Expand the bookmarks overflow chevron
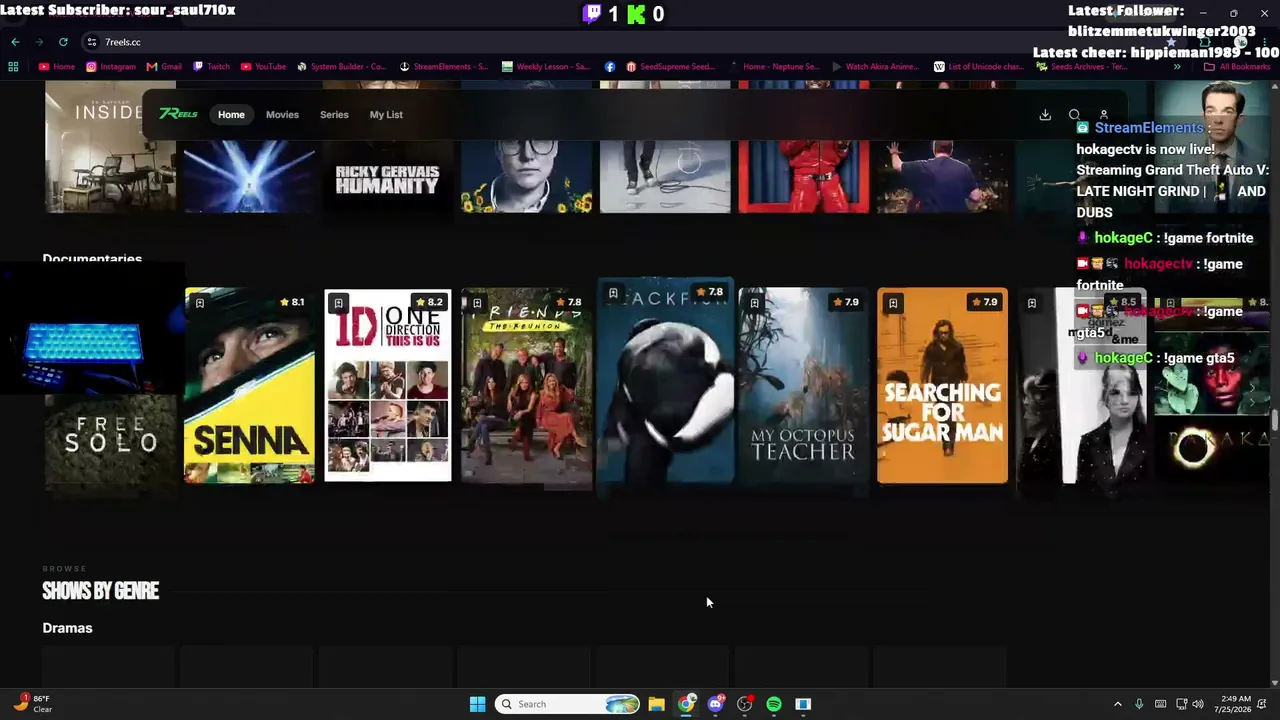 [x=1177, y=67]
